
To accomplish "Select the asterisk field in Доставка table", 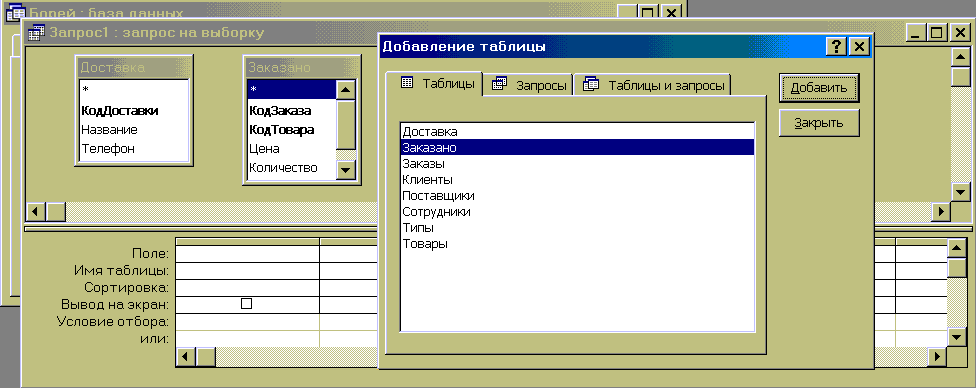I will pyautogui.click(x=134, y=90).
